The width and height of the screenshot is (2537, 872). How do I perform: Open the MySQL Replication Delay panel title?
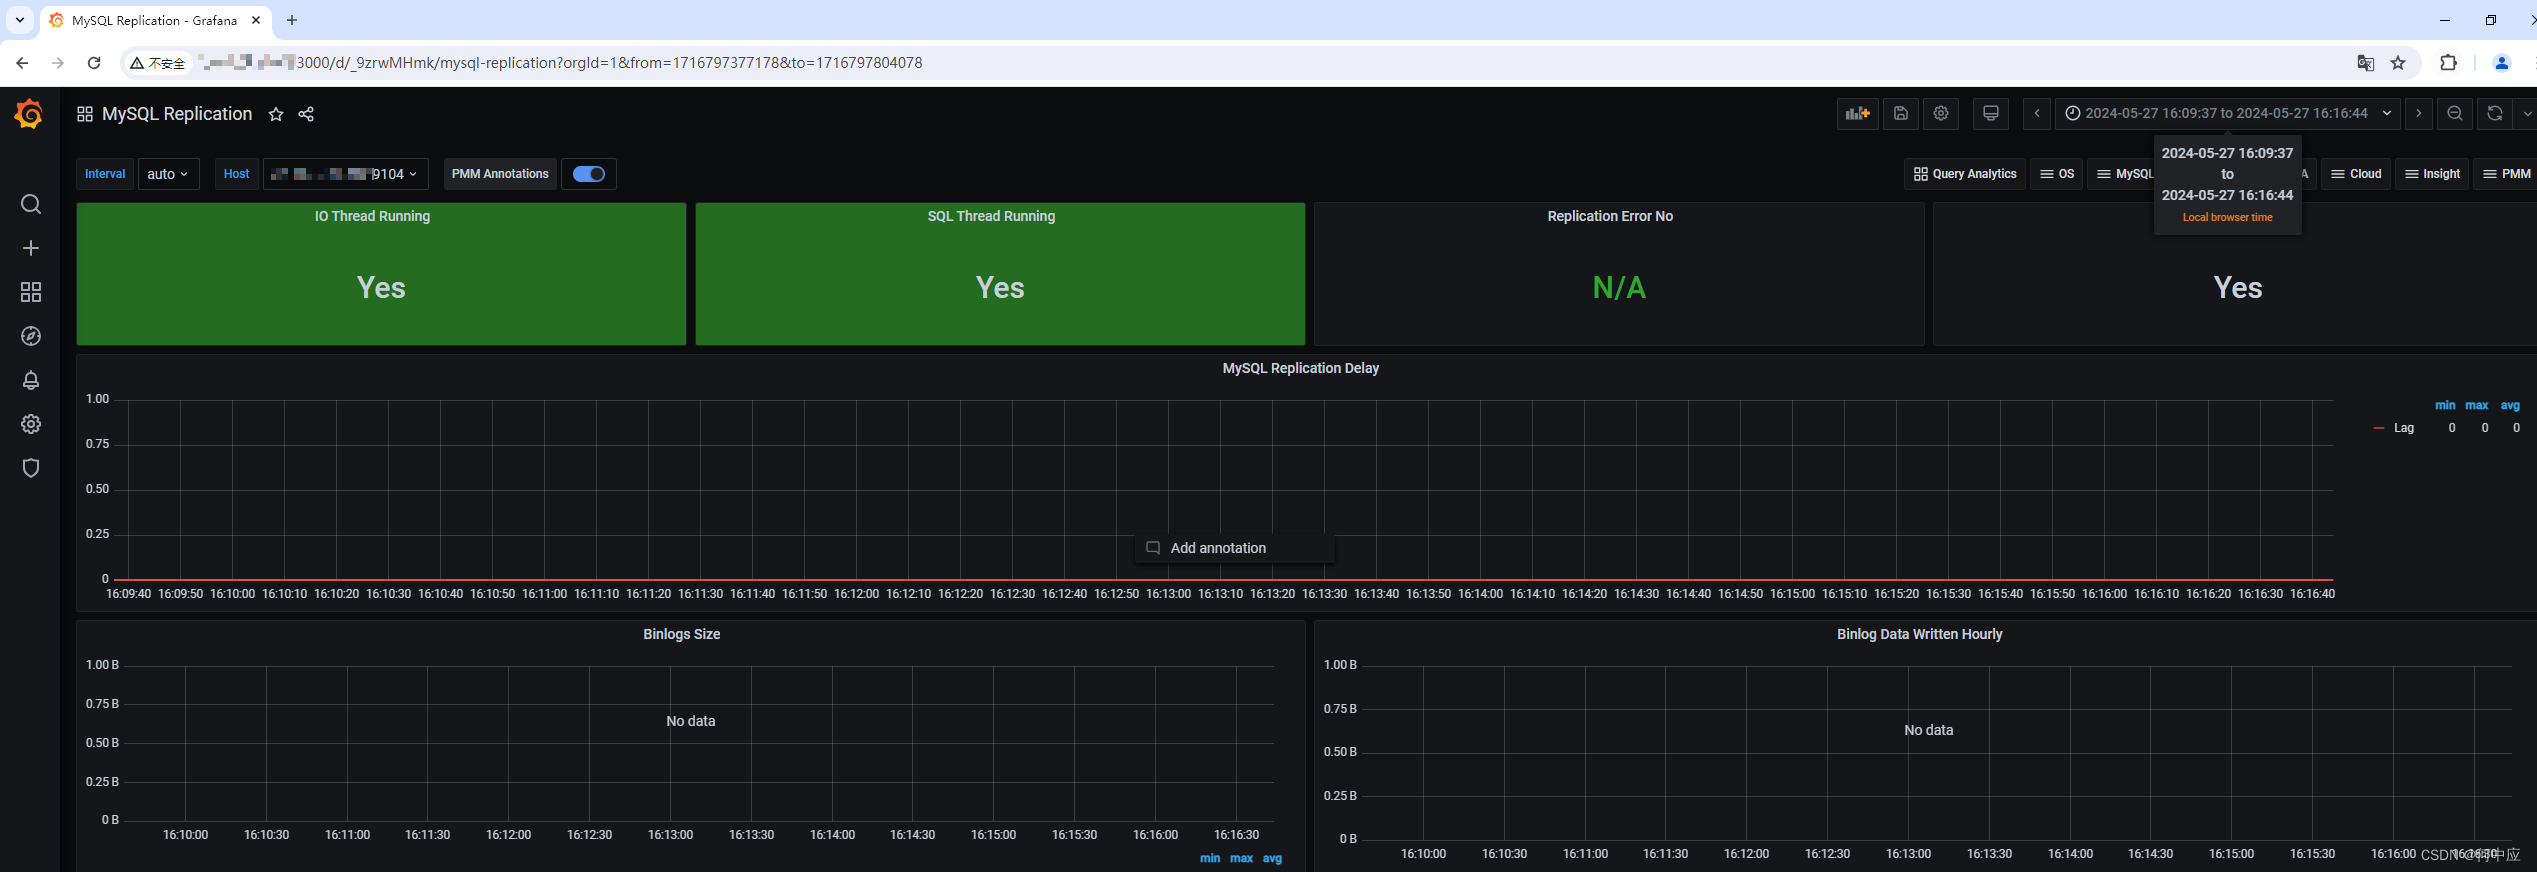pyautogui.click(x=1301, y=368)
